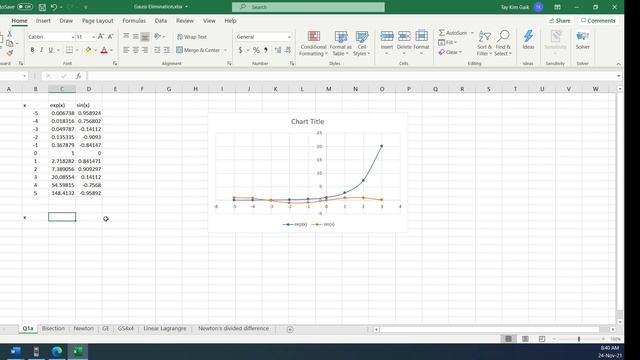Click the AutoSum button
This screenshot has height=360, width=640.
coord(453,33)
